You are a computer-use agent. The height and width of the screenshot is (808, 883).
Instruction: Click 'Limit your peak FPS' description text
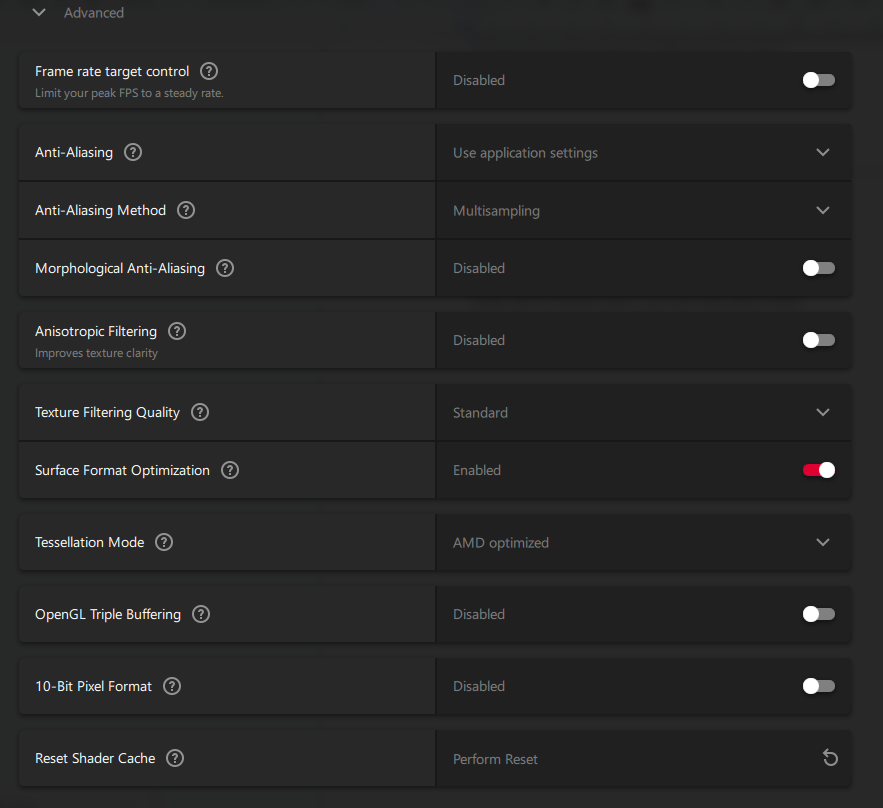129,93
